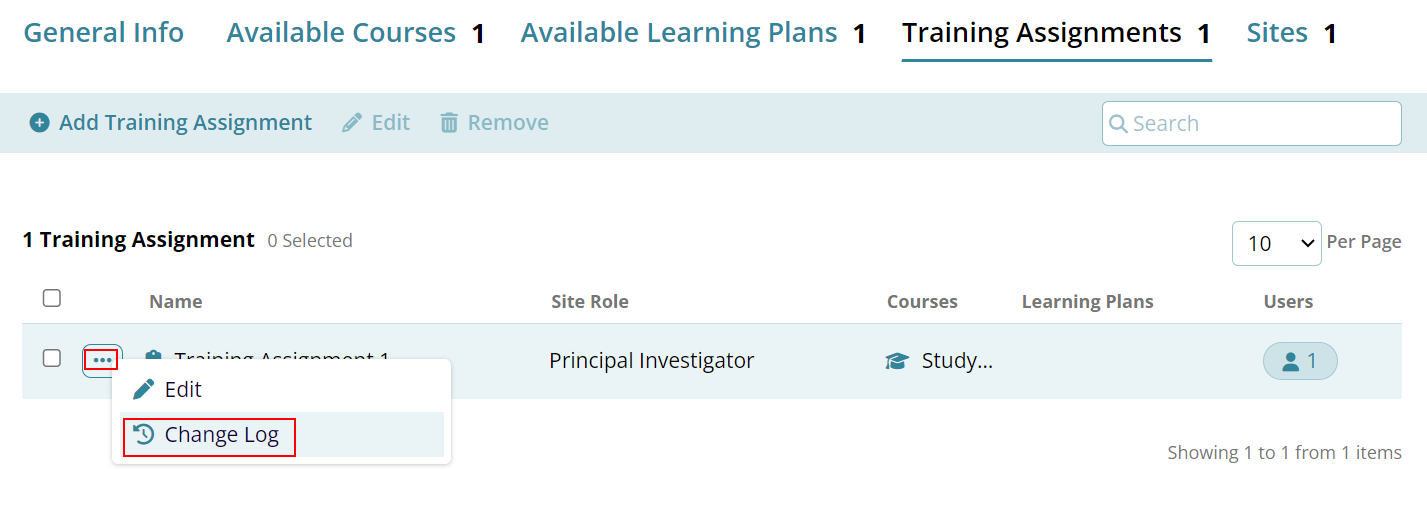Switch to the General Info tab
Viewport: 1427px width, 506px height.
104,33
